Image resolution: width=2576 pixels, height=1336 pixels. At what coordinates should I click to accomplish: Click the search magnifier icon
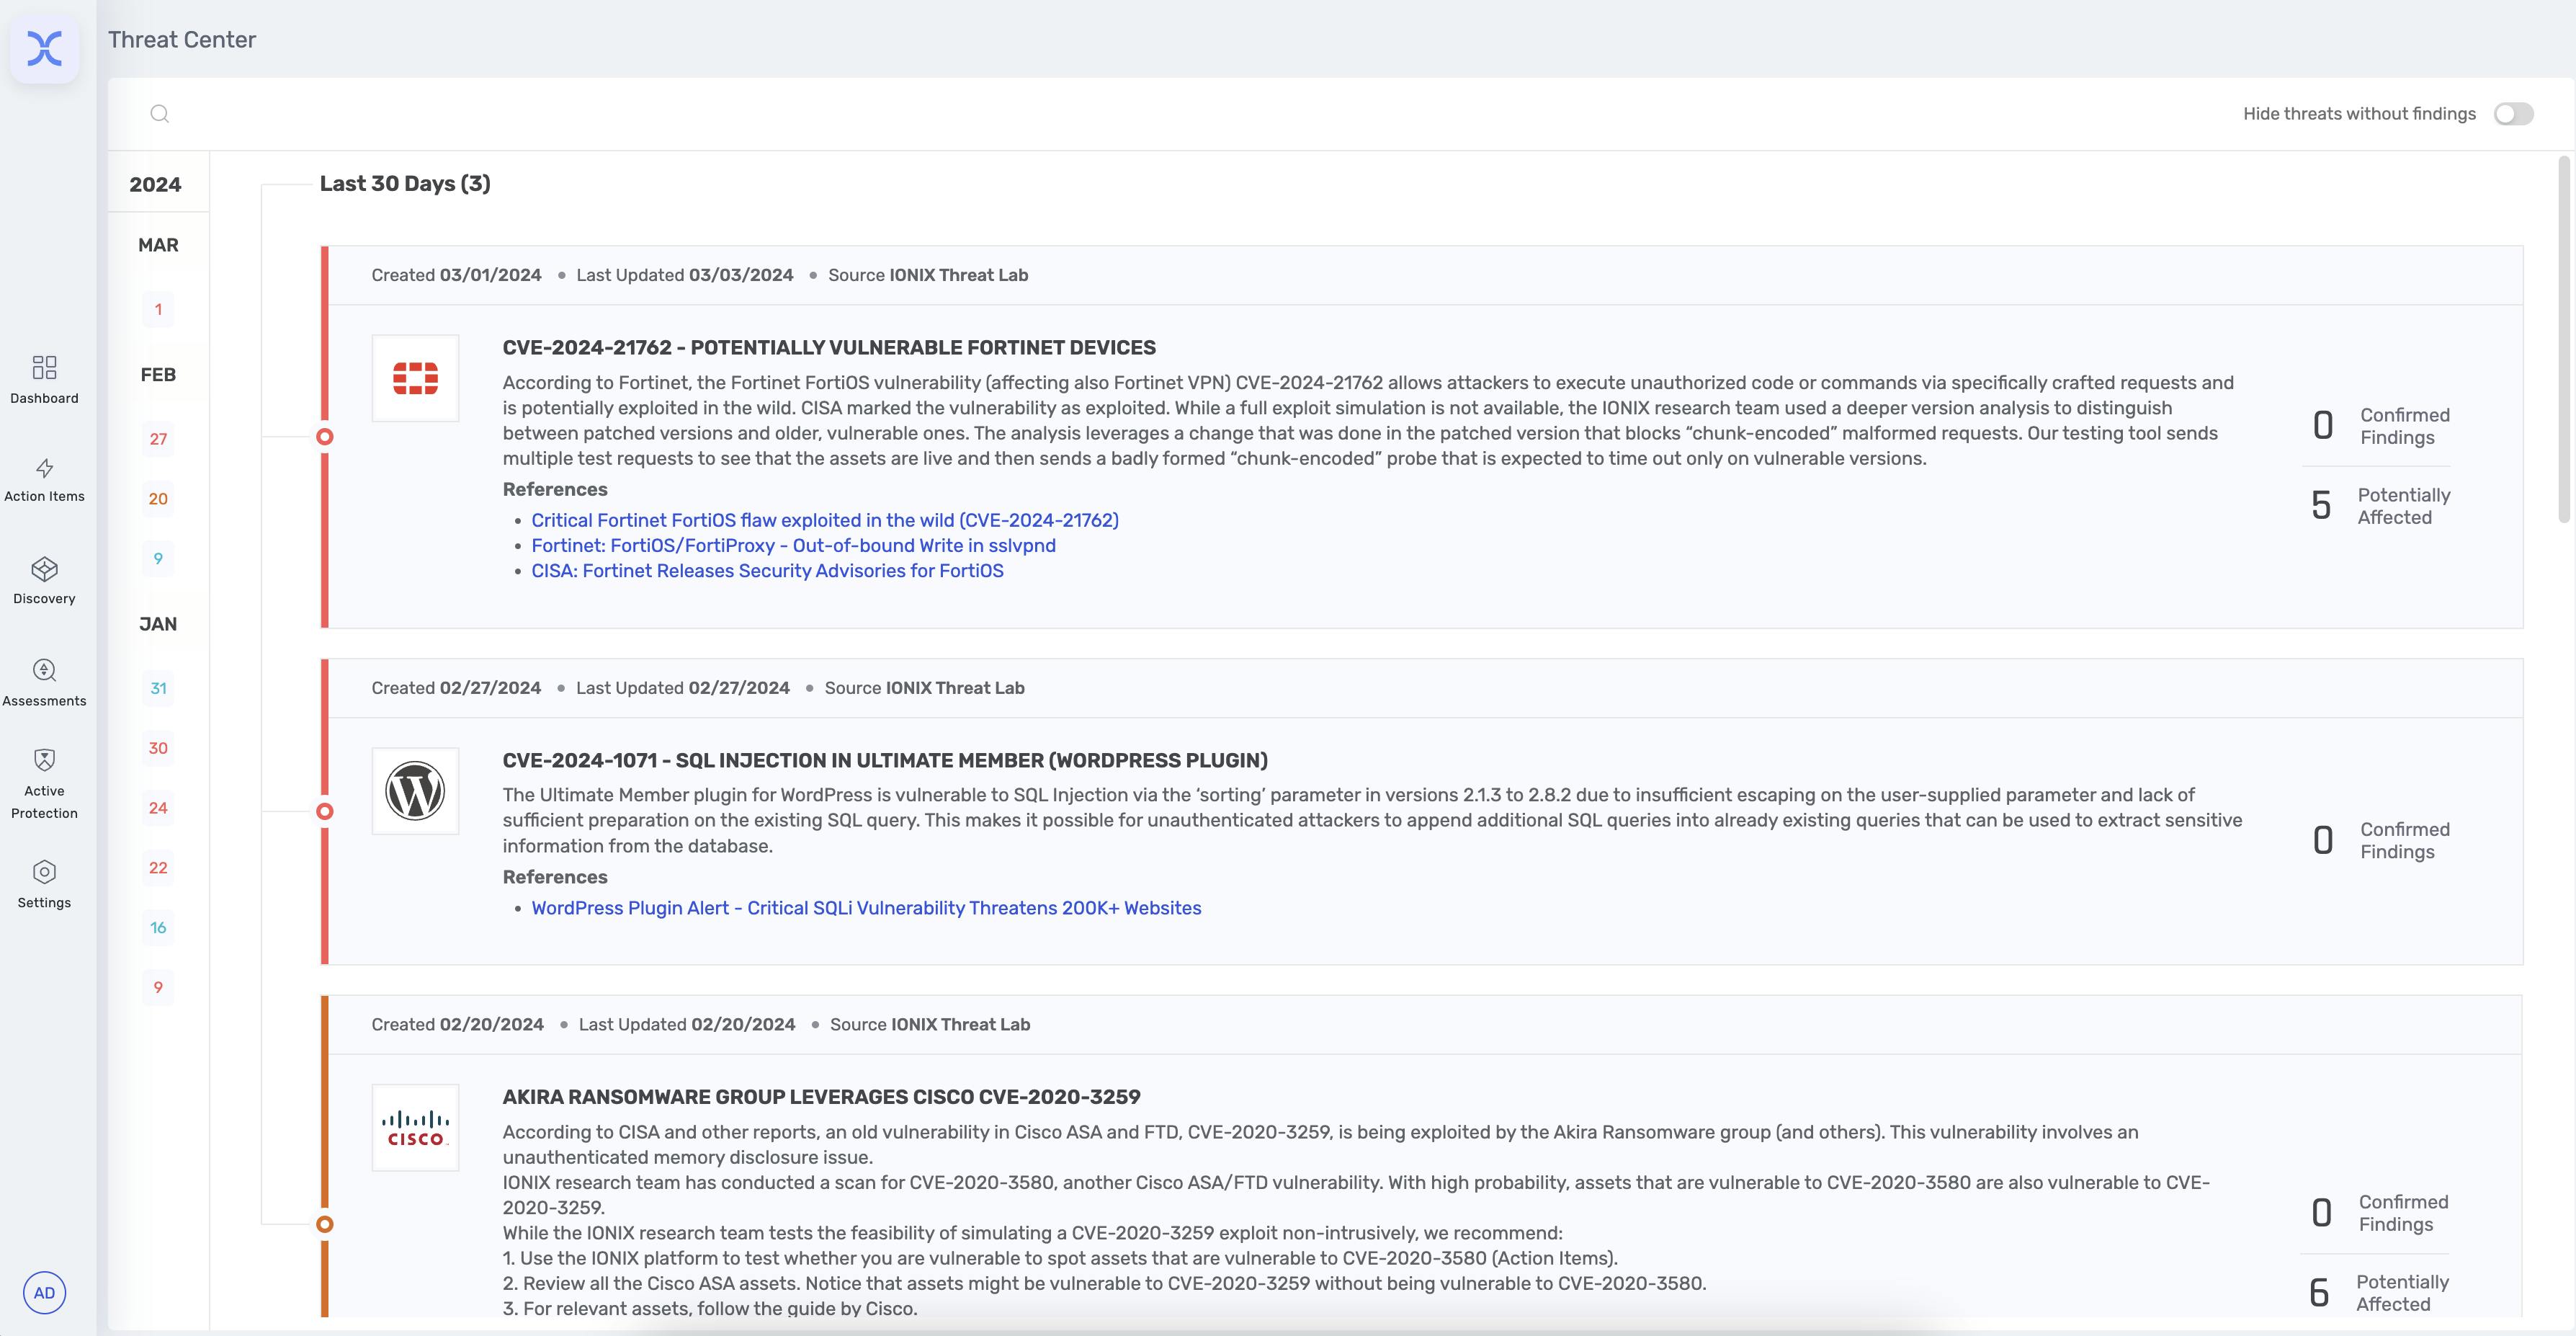(160, 113)
